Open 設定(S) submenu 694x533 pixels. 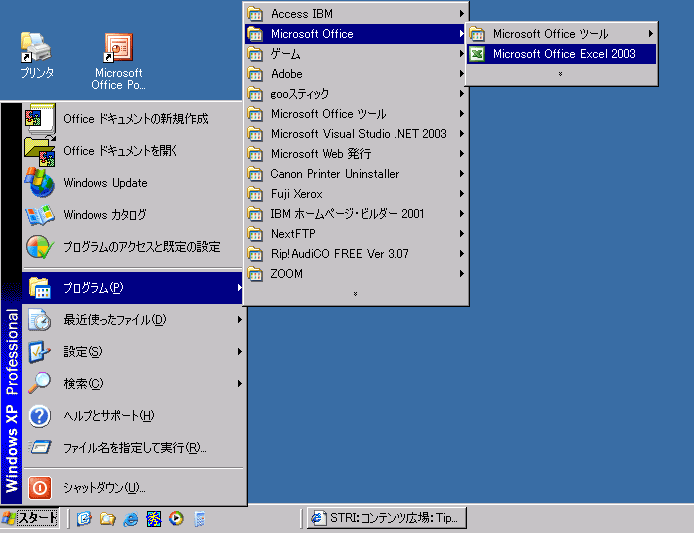click(x=132, y=351)
